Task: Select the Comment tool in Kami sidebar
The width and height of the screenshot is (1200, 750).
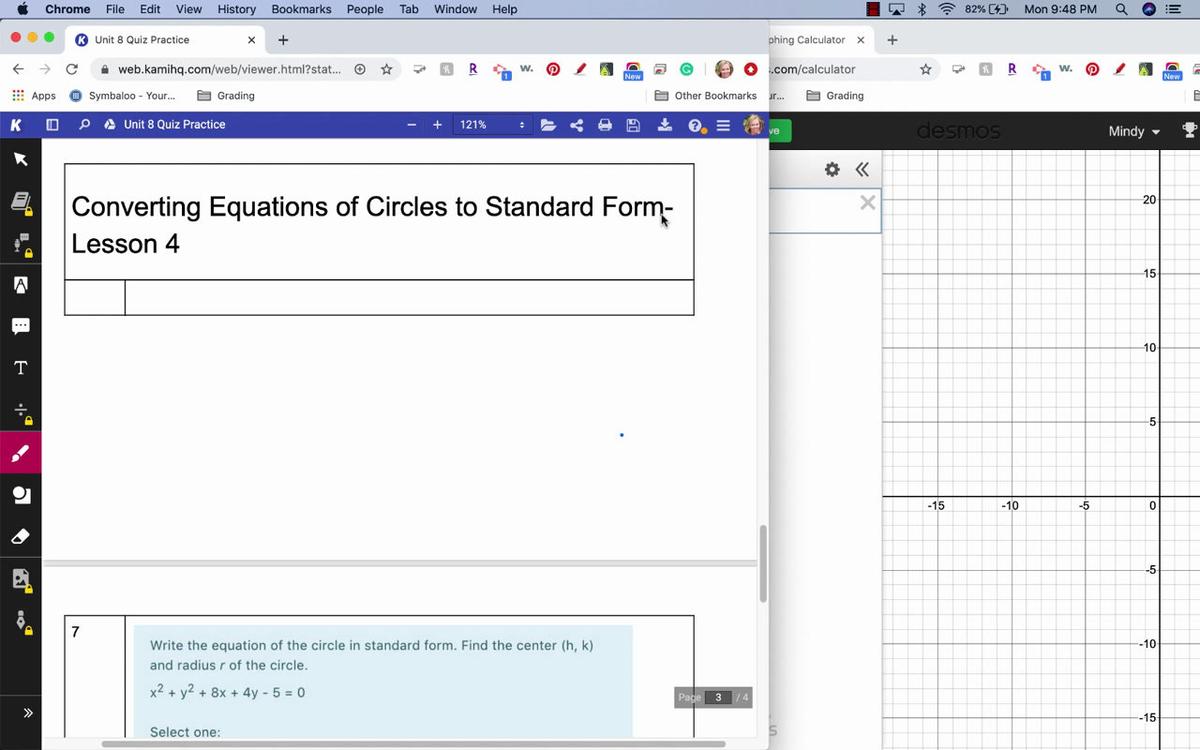Action: [x=20, y=326]
